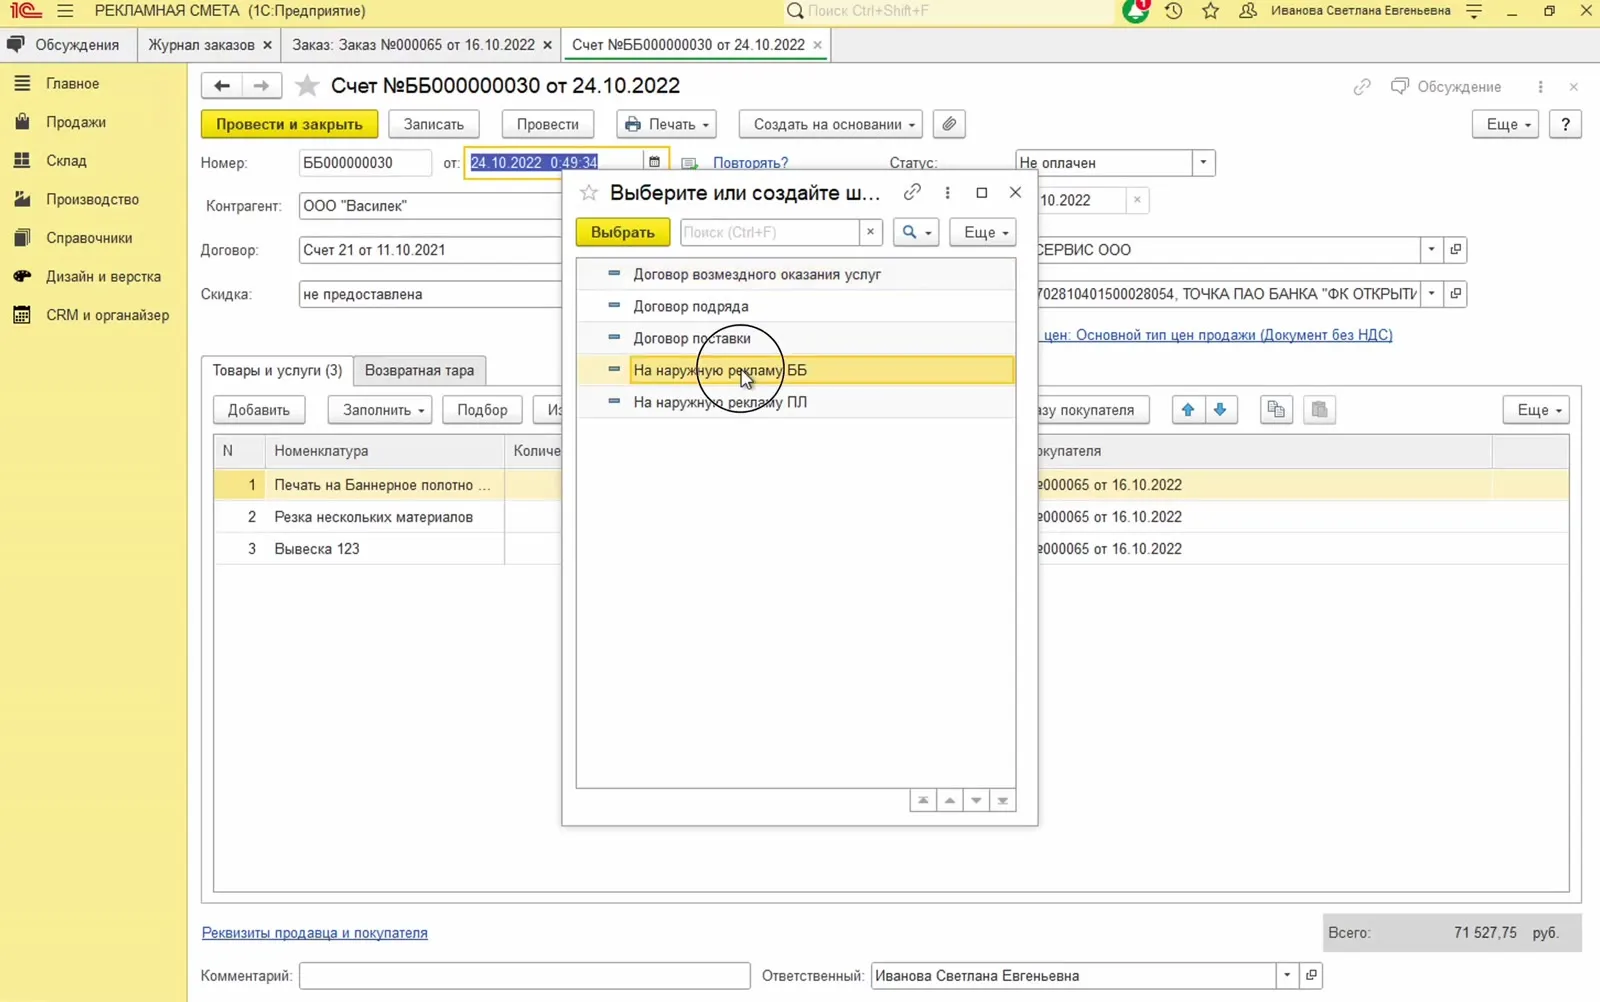The image size is (1600, 1002).
Task: Click the Провести и закрыть button
Action: pyautogui.click(x=289, y=124)
